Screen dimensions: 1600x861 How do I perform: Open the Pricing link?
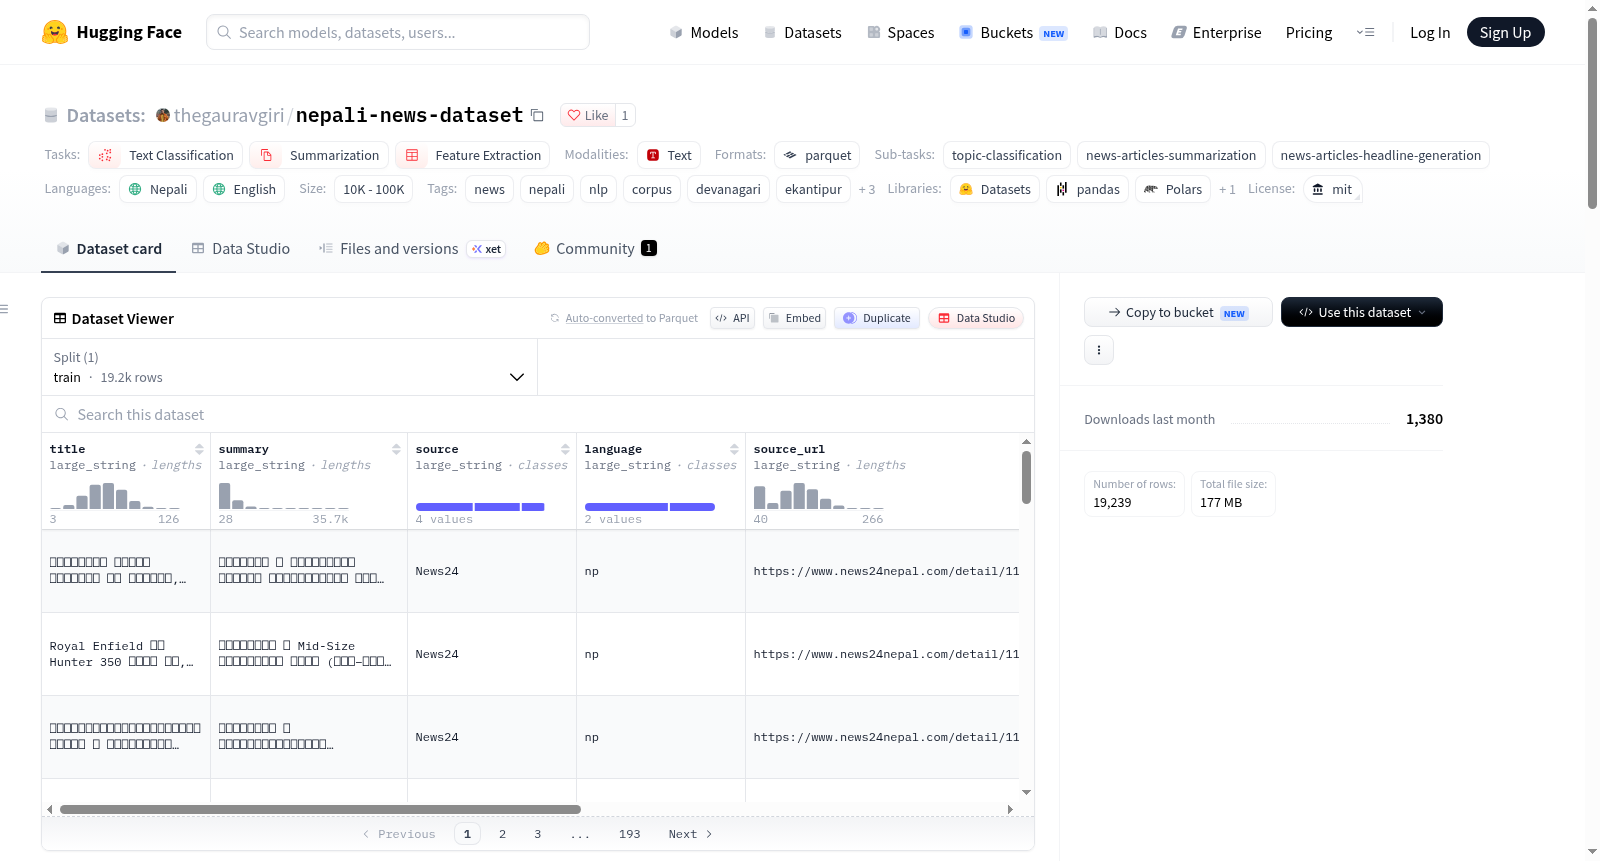click(x=1309, y=32)
